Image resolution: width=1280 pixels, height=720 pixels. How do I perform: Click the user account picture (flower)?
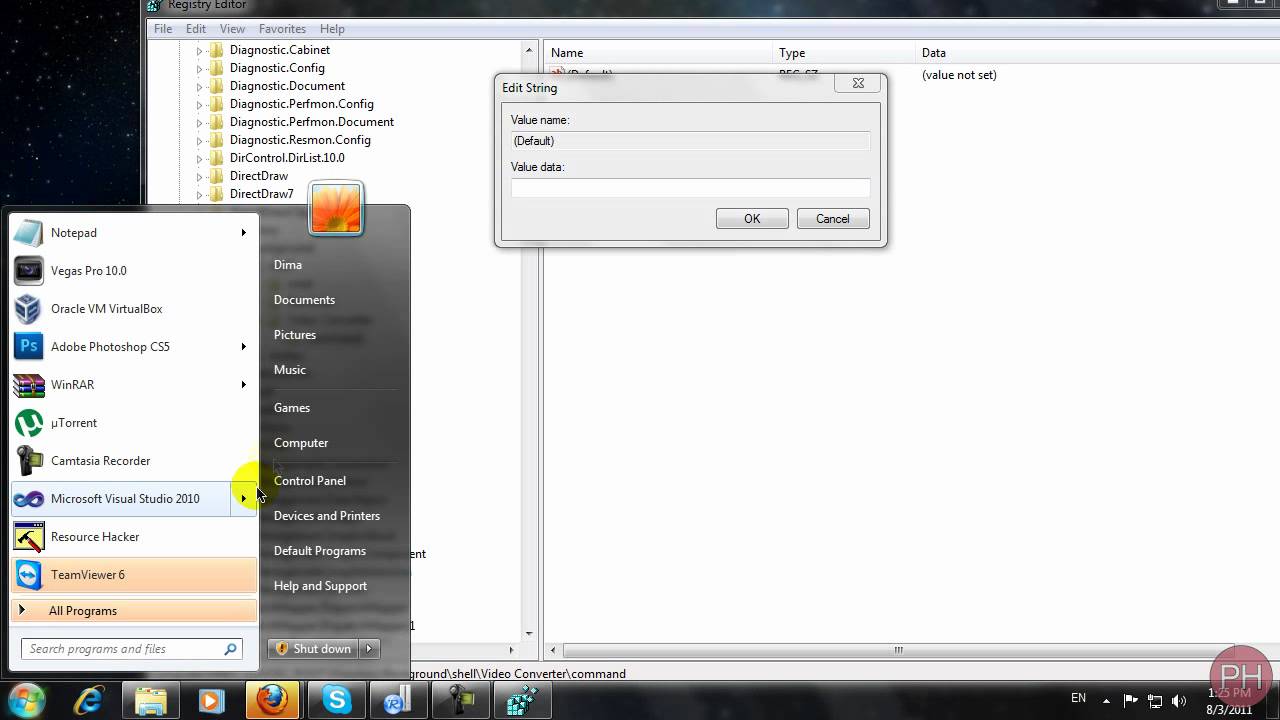335,208
